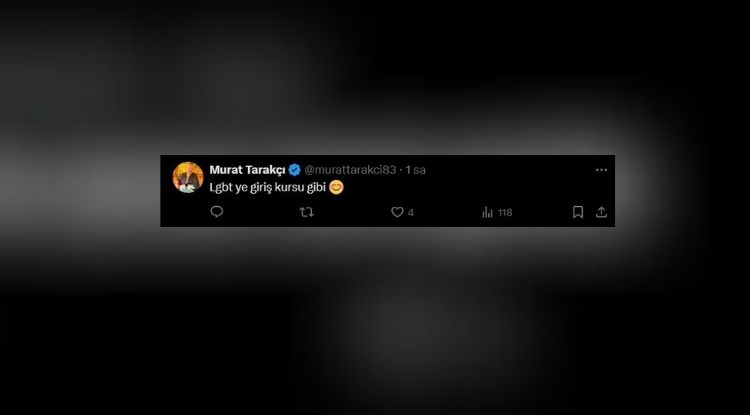Click the 118 view count number

click(x=505, y=213)
